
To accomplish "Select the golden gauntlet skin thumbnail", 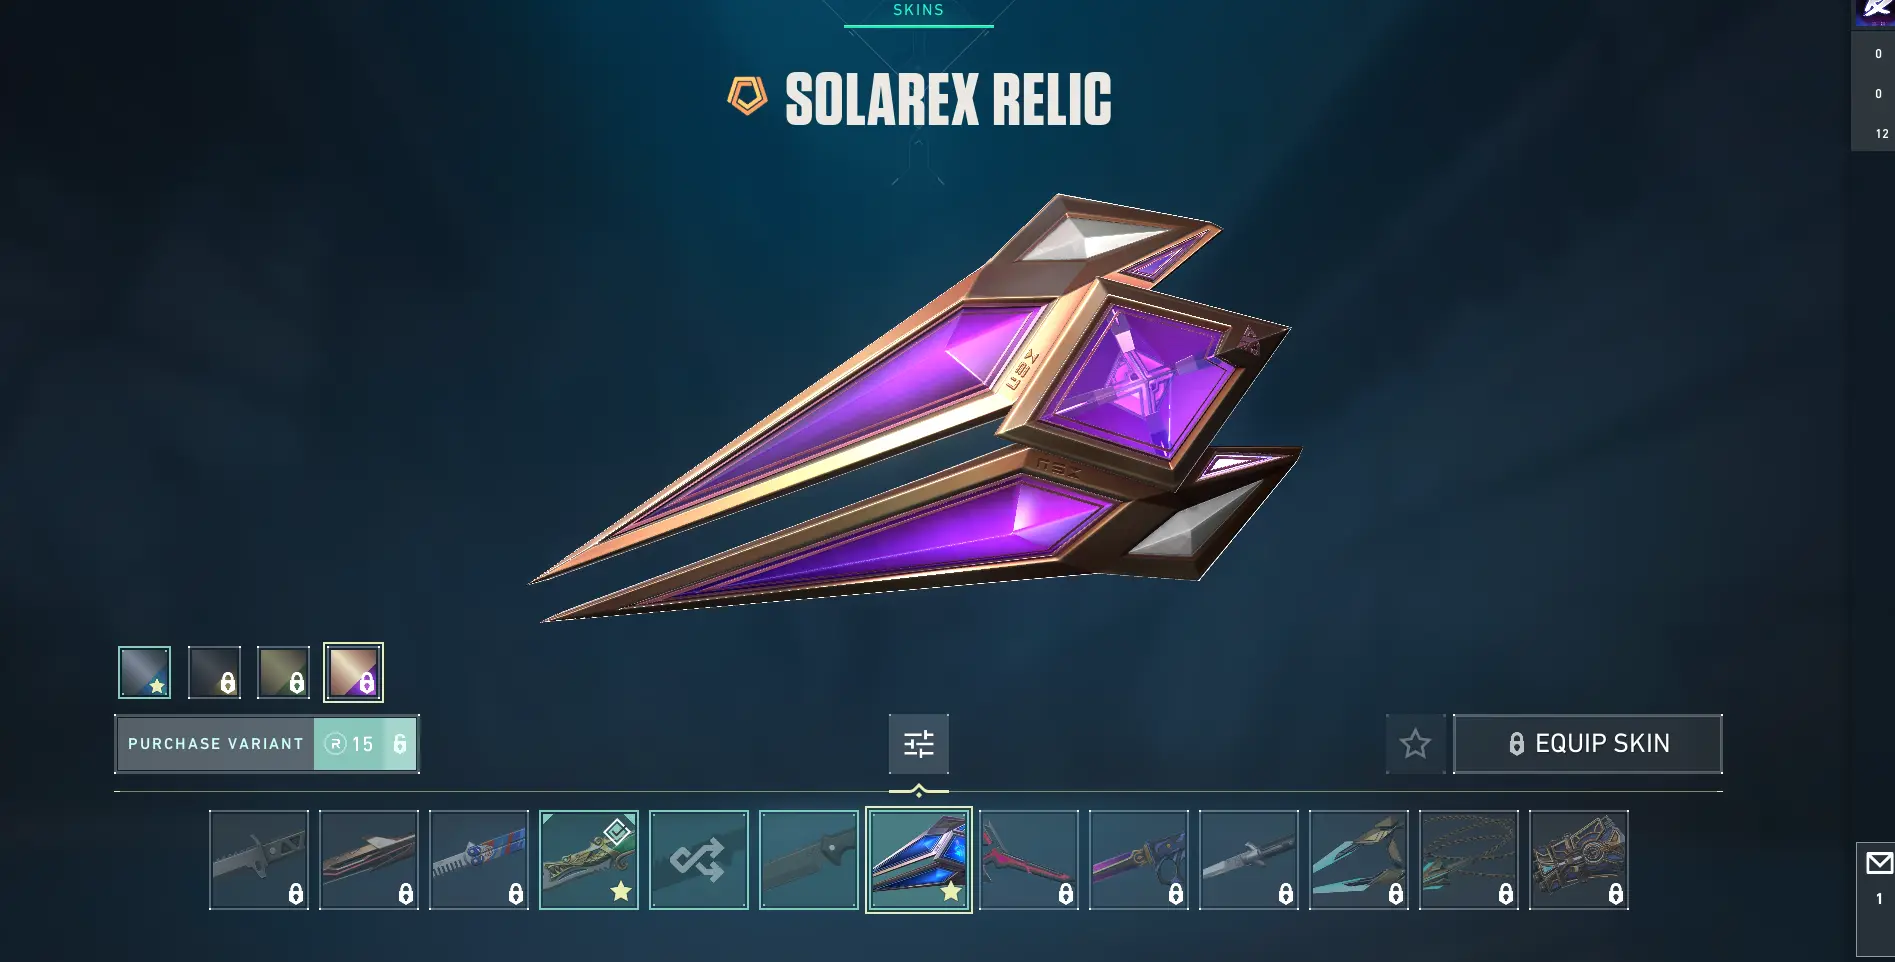I will (1578, 860).
